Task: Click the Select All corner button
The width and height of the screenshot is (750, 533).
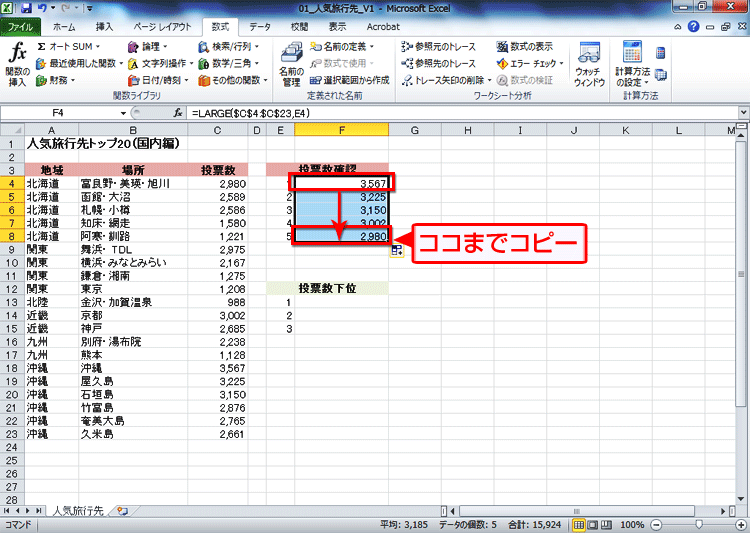Action: [x=12, y=130]
